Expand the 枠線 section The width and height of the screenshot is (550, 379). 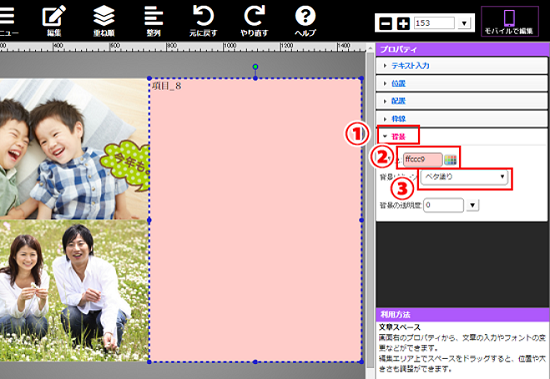462,119
